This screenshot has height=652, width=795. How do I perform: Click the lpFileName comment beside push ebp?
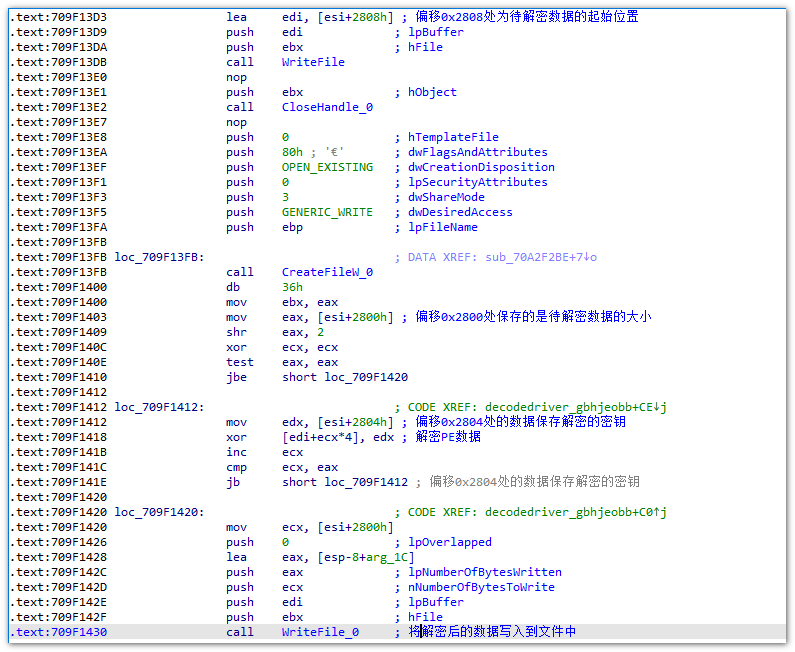click(446, 227)
